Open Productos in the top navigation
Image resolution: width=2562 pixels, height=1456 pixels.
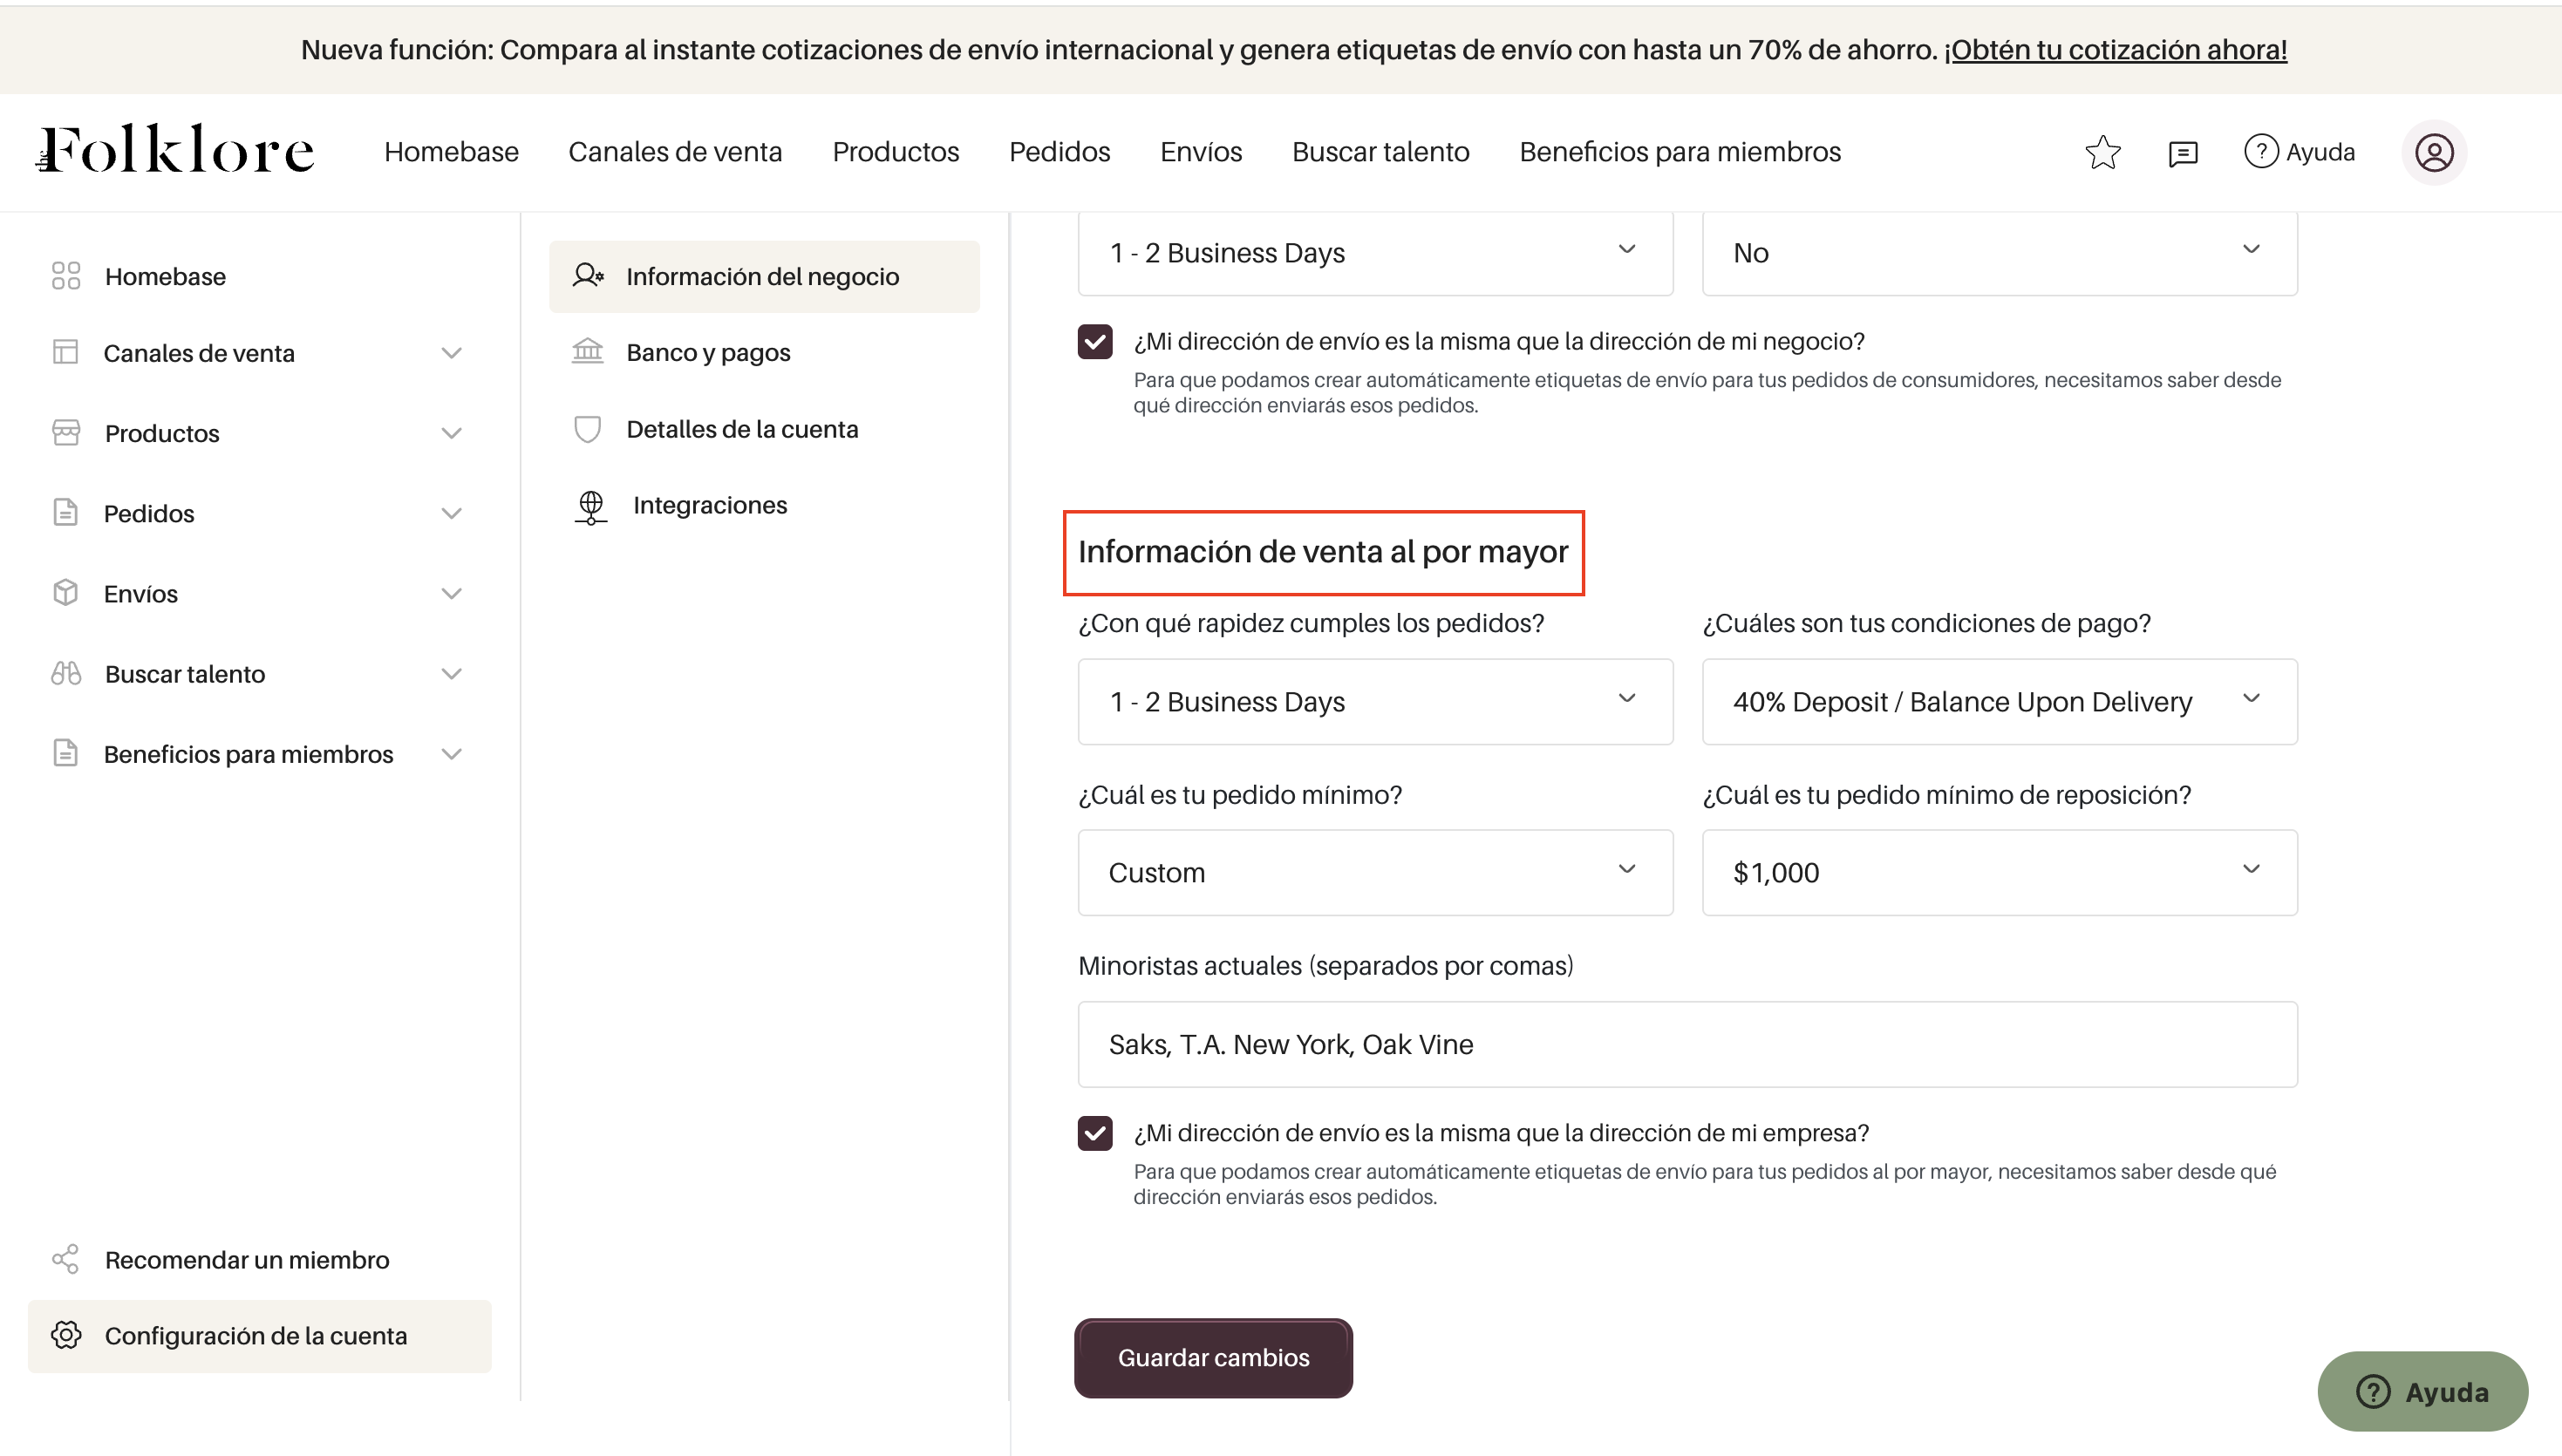click(895, 152)
